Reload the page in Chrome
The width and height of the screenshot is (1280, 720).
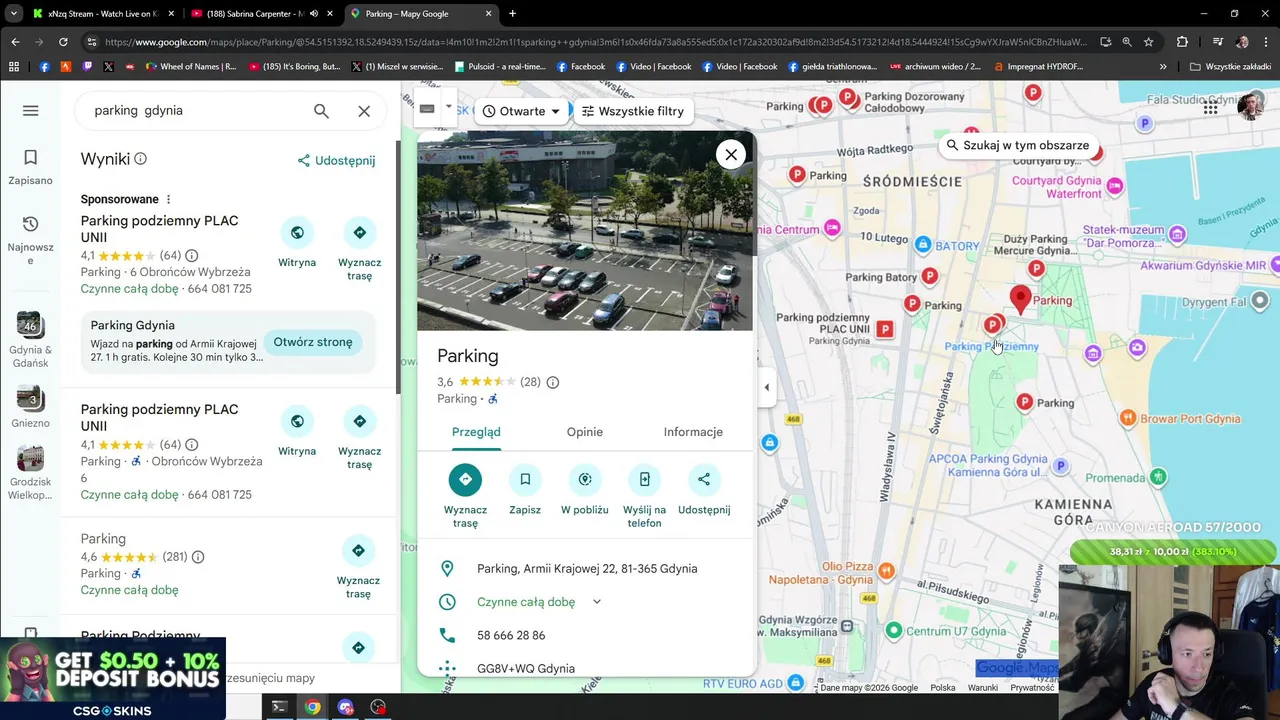(63, 42)
